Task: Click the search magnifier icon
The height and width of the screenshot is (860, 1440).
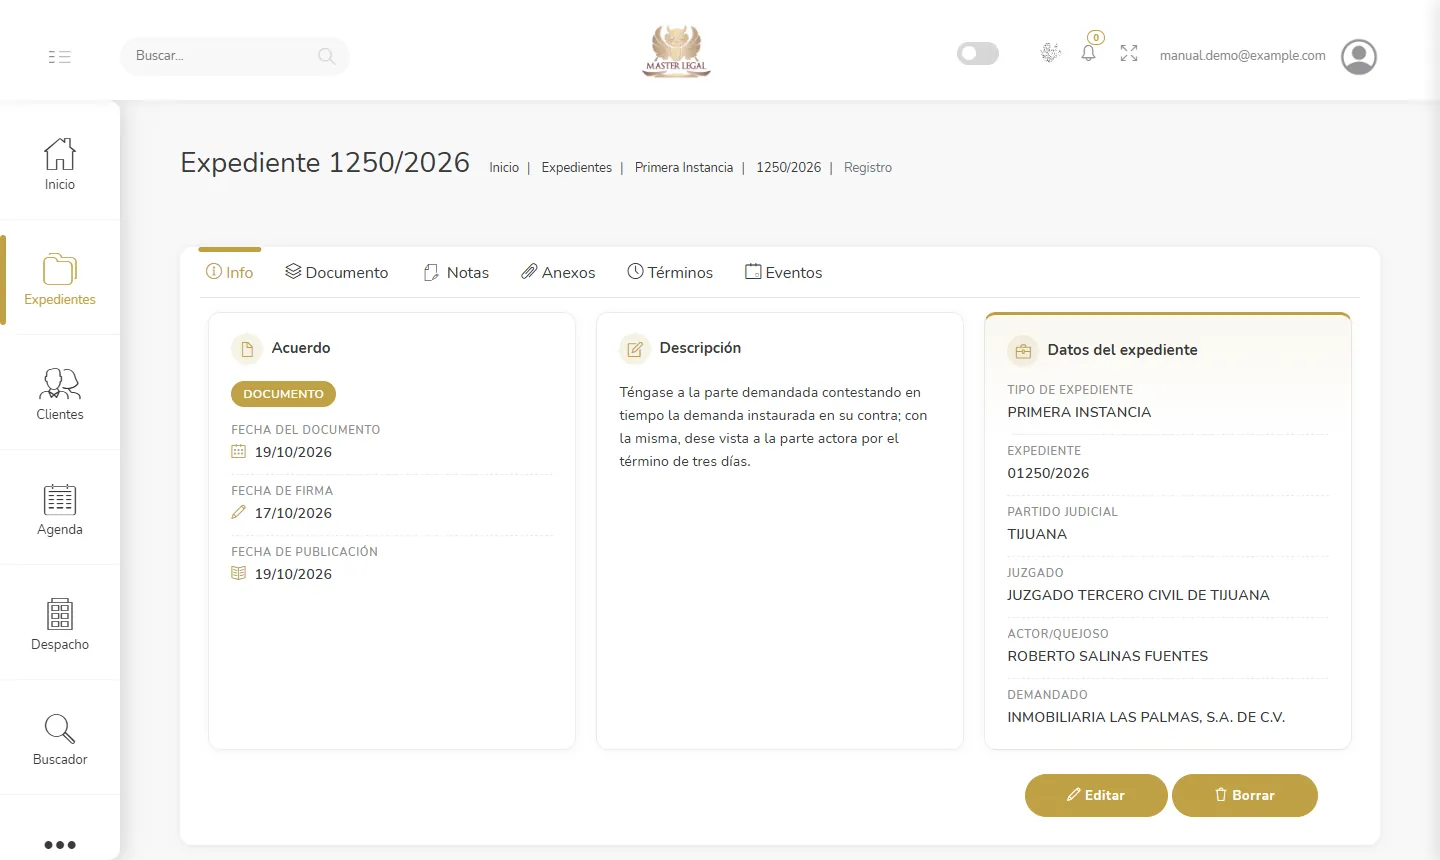Action: [326, 56]
